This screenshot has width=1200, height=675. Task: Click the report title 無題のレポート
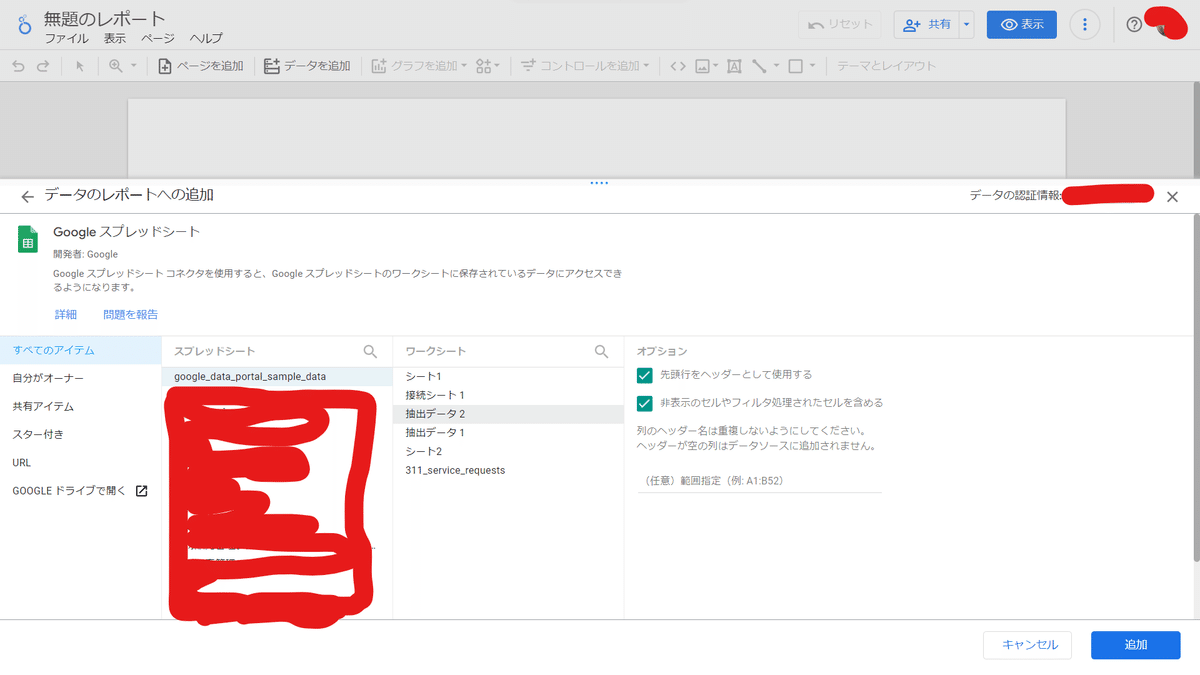point(105,18)
